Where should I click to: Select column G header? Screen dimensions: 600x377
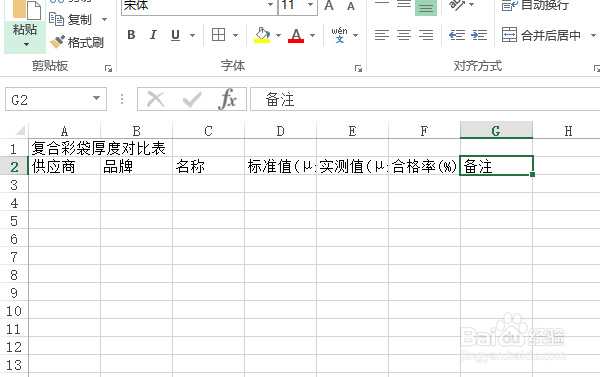(496, 130)
